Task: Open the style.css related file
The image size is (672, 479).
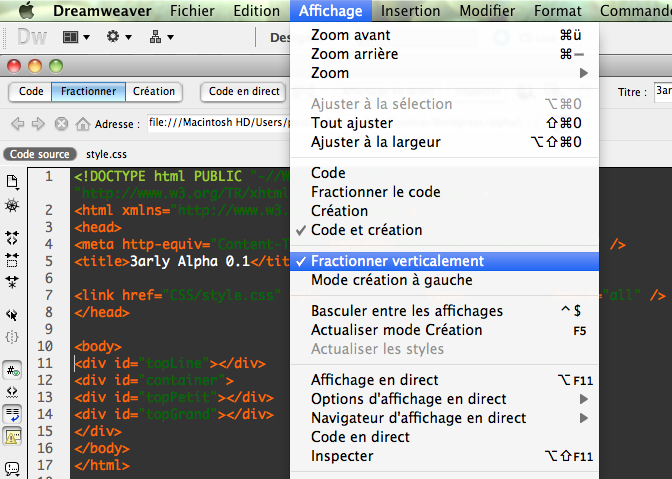Action: point(106,154)
